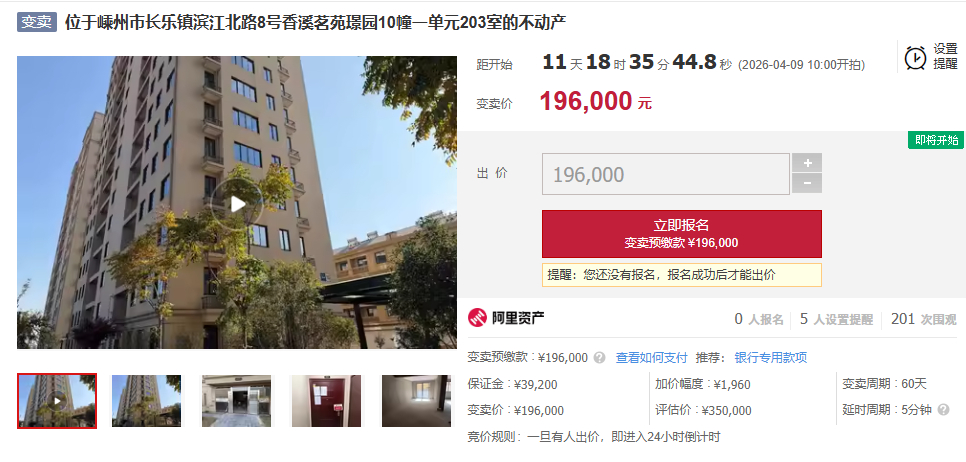Click the alarm clock reminder icon
The width and height of the screenshot is (966, 462).
pyautogui.click(x=915, y=57)
